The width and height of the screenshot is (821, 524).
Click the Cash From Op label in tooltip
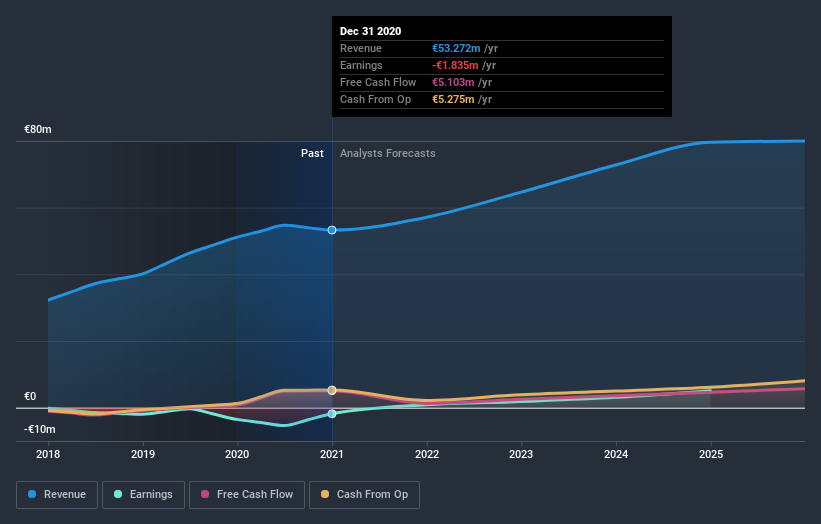pos(375,99)
